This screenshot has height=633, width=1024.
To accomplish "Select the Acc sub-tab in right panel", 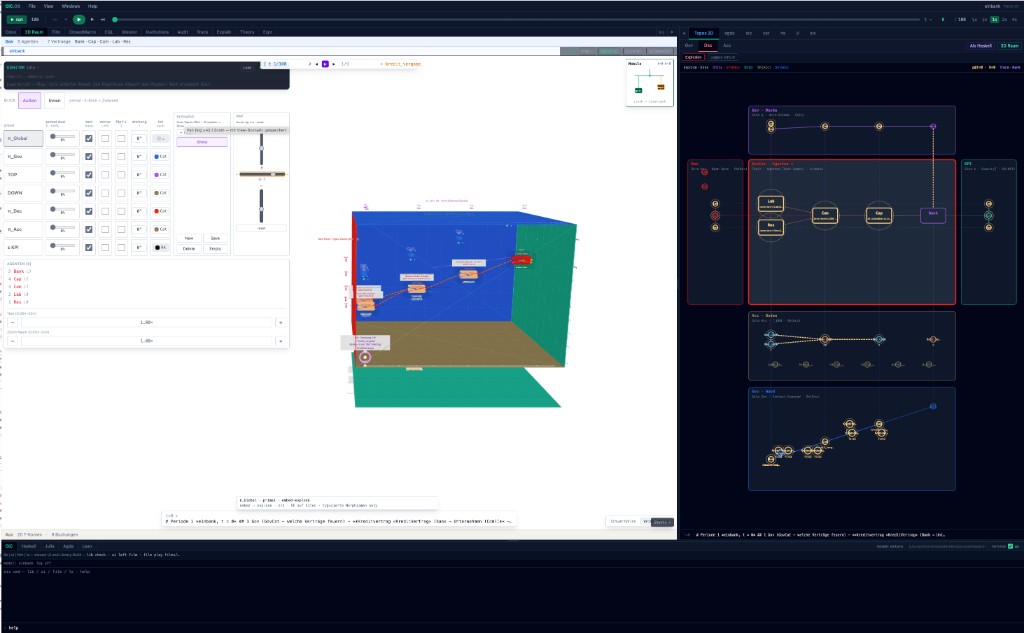I will click(x=727, y=45).
